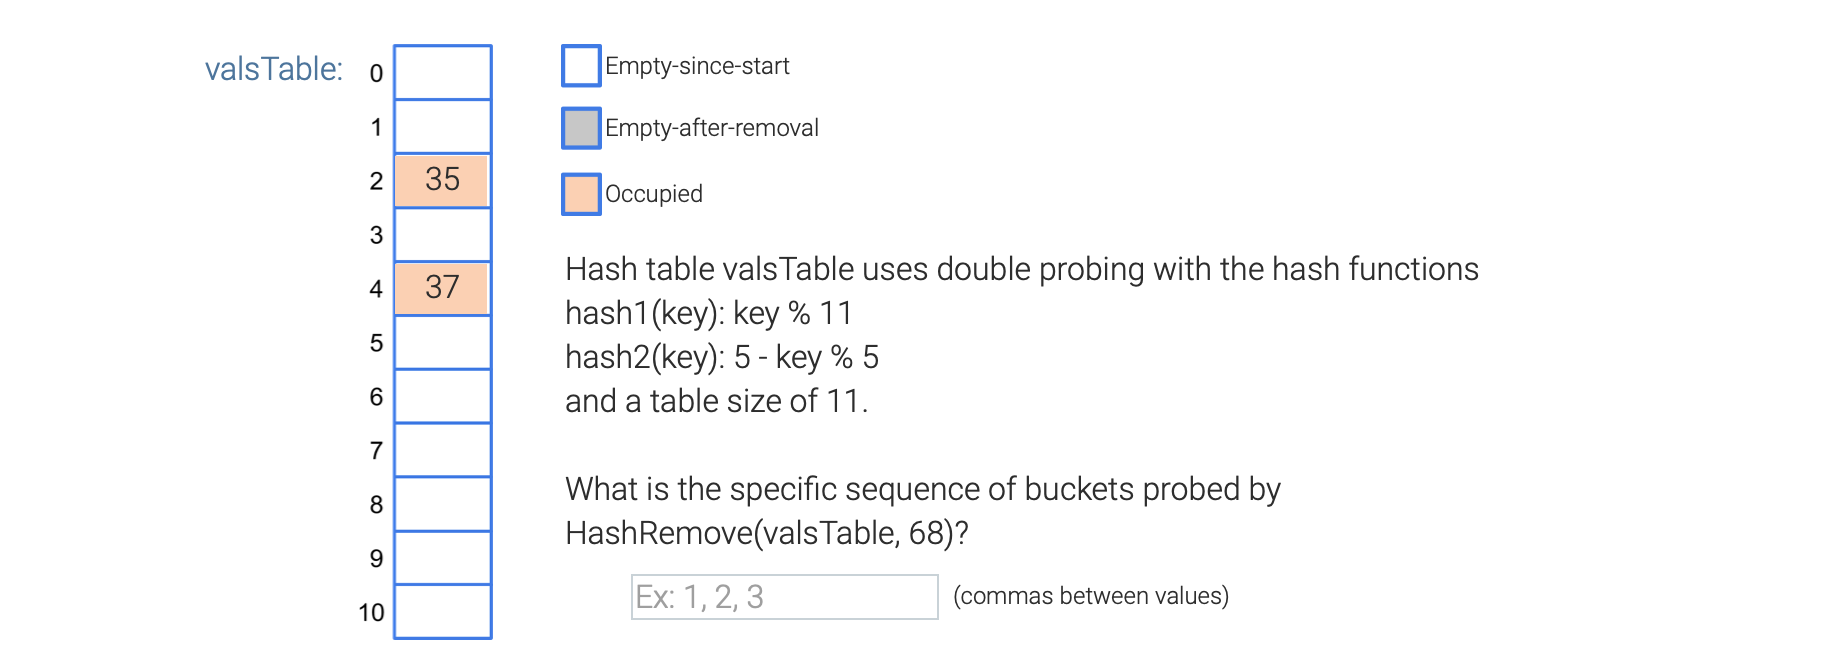Click the Empty-since-start legend swatch
Image resolution: width=1836 pixels, height=654 pixels.
pyautogui.click(x=581, y=65)
